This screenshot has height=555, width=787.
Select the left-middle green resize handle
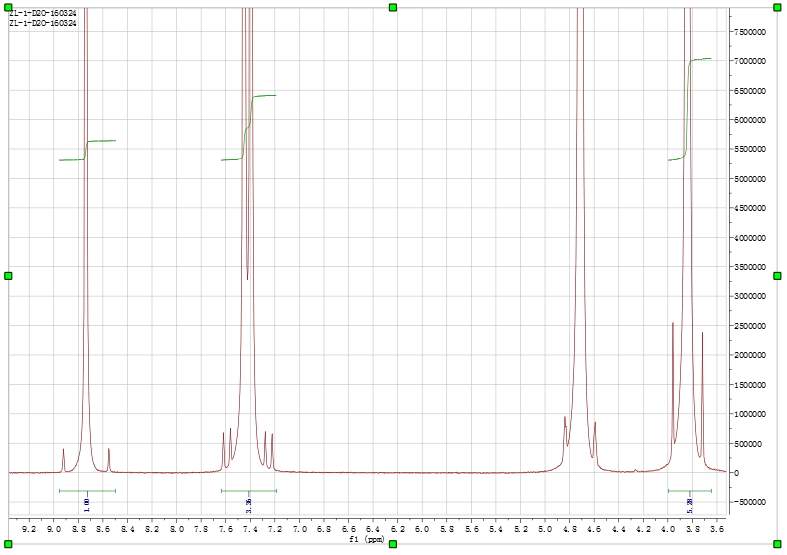coord(8,275)
